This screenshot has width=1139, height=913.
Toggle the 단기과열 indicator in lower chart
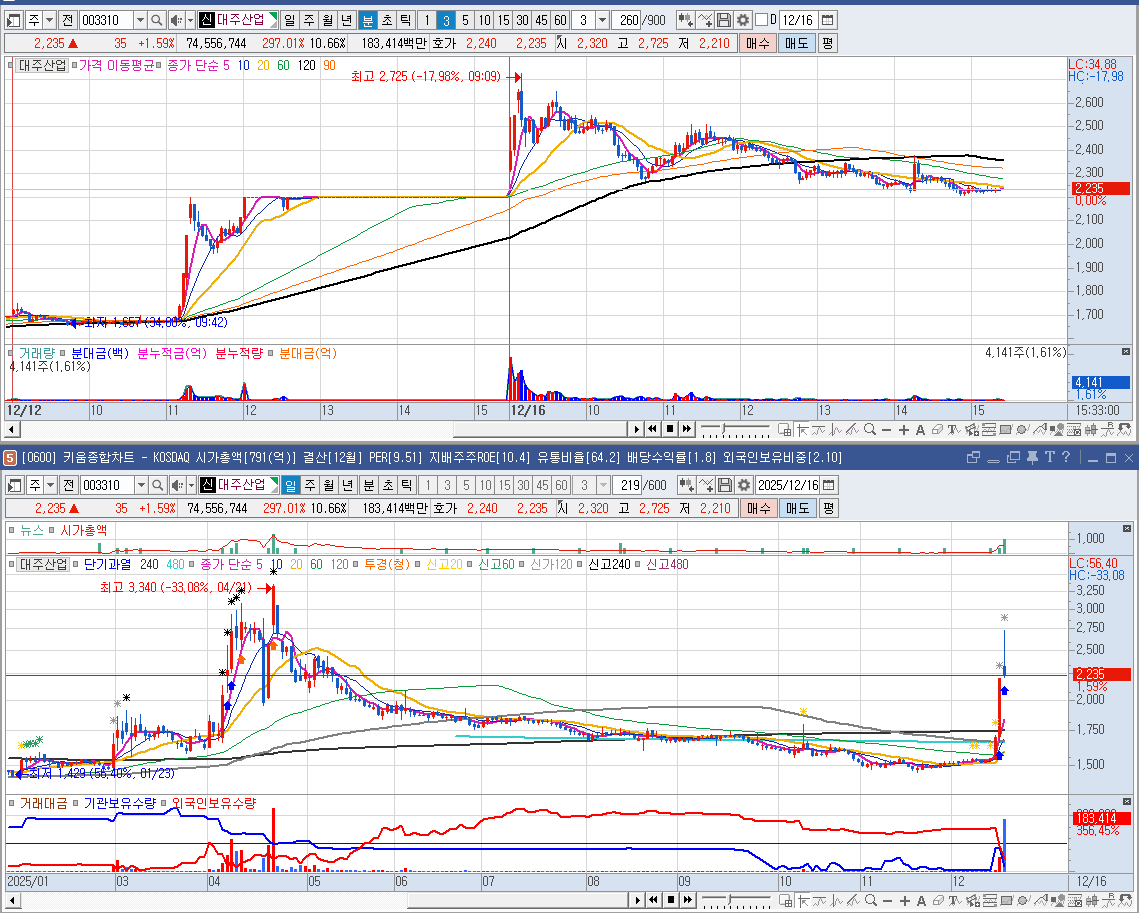(x=76, y=564)
